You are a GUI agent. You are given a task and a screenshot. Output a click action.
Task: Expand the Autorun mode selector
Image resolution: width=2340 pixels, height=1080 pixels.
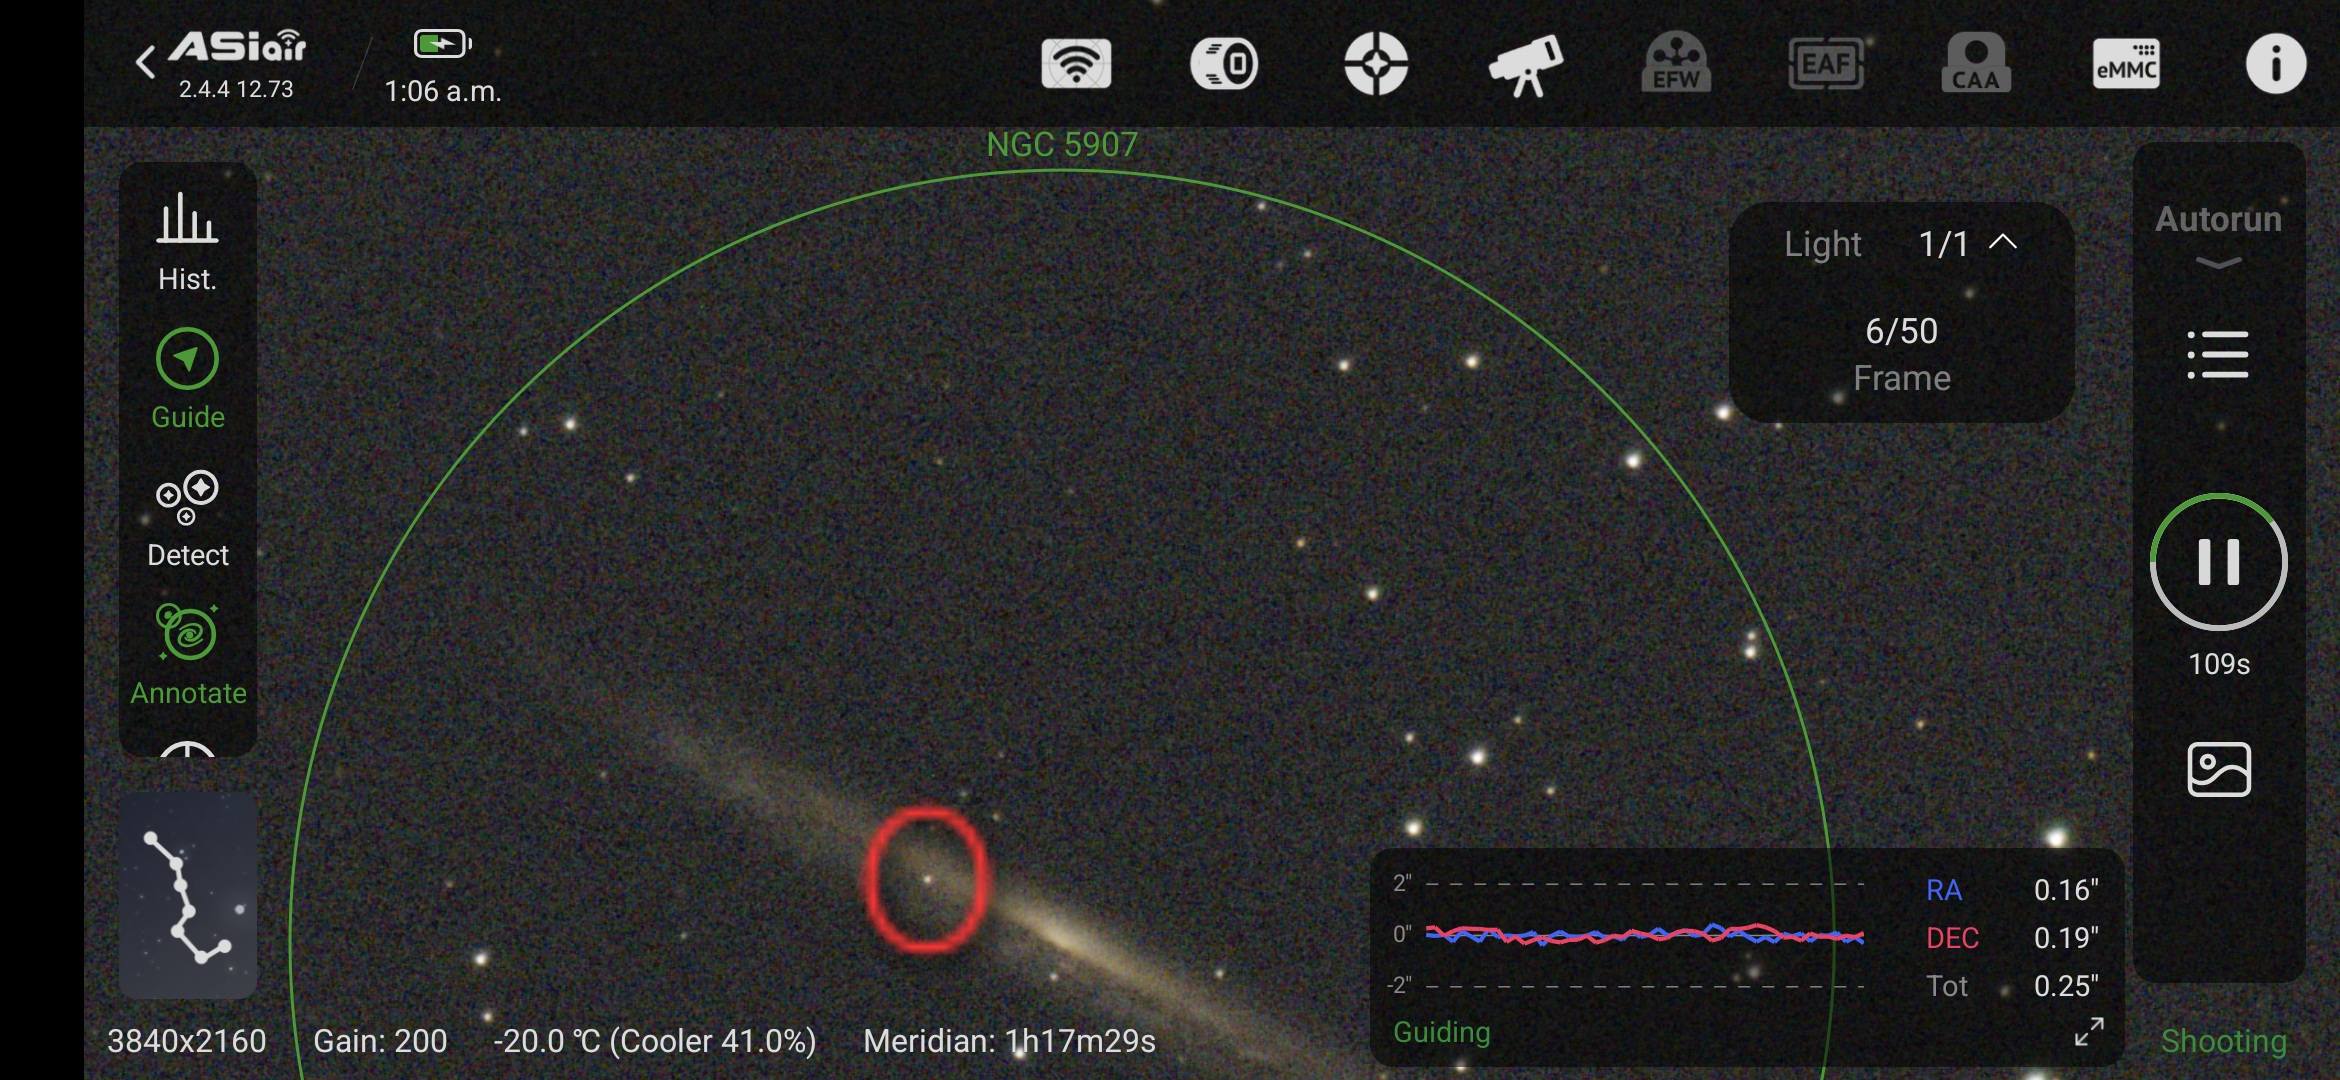(x=2218, y=236)
